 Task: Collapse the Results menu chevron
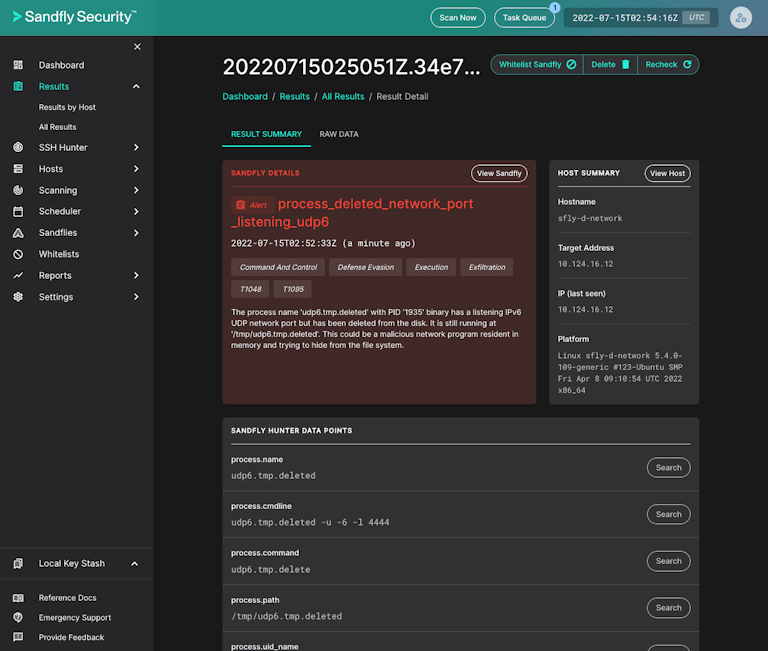pos(136,86)
